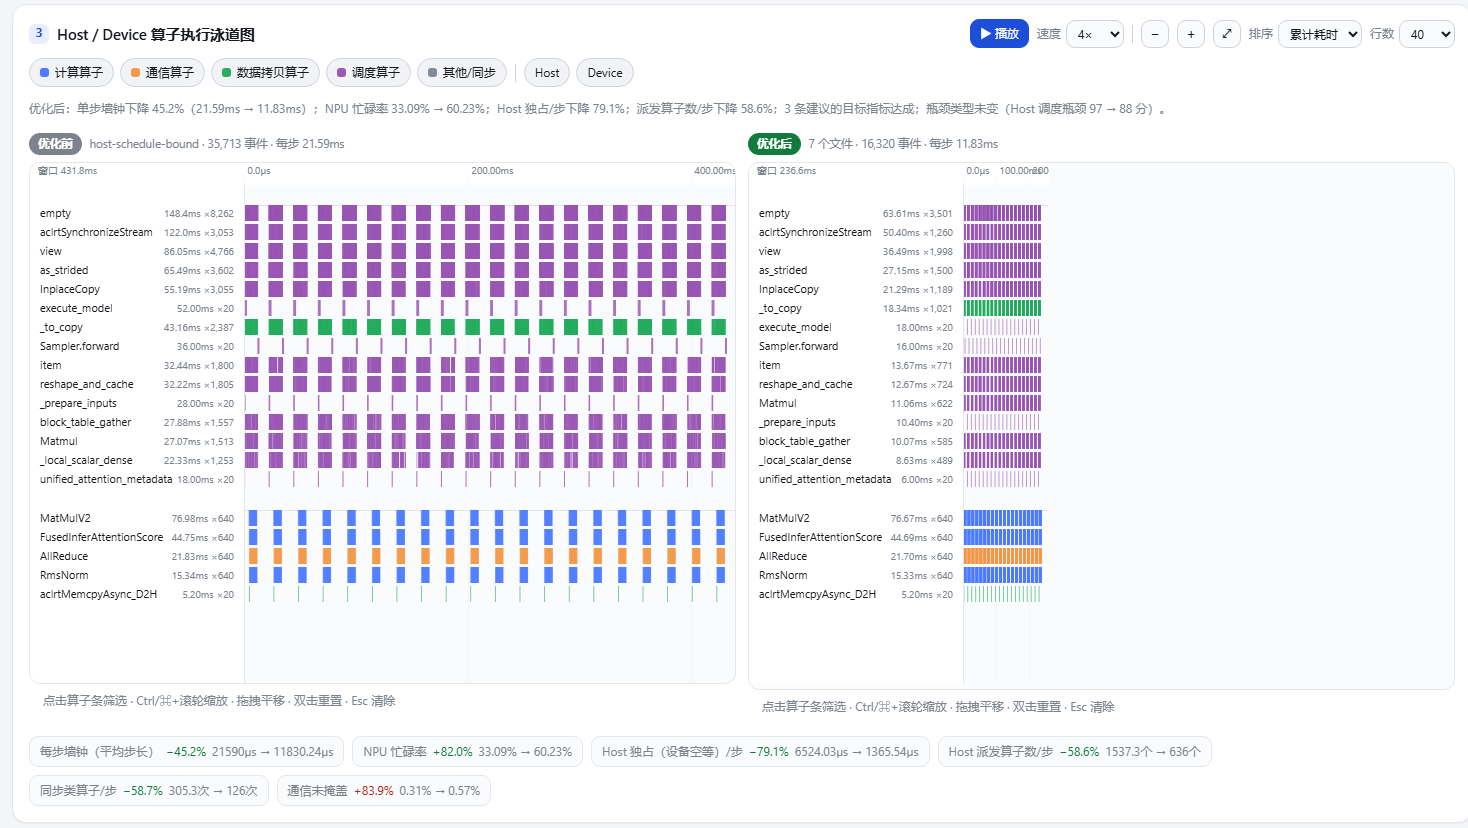Select block_table_gather row in the 优化前 panel
The height and width of the screenshot is (828, 1468).
[x=383, y=422]
